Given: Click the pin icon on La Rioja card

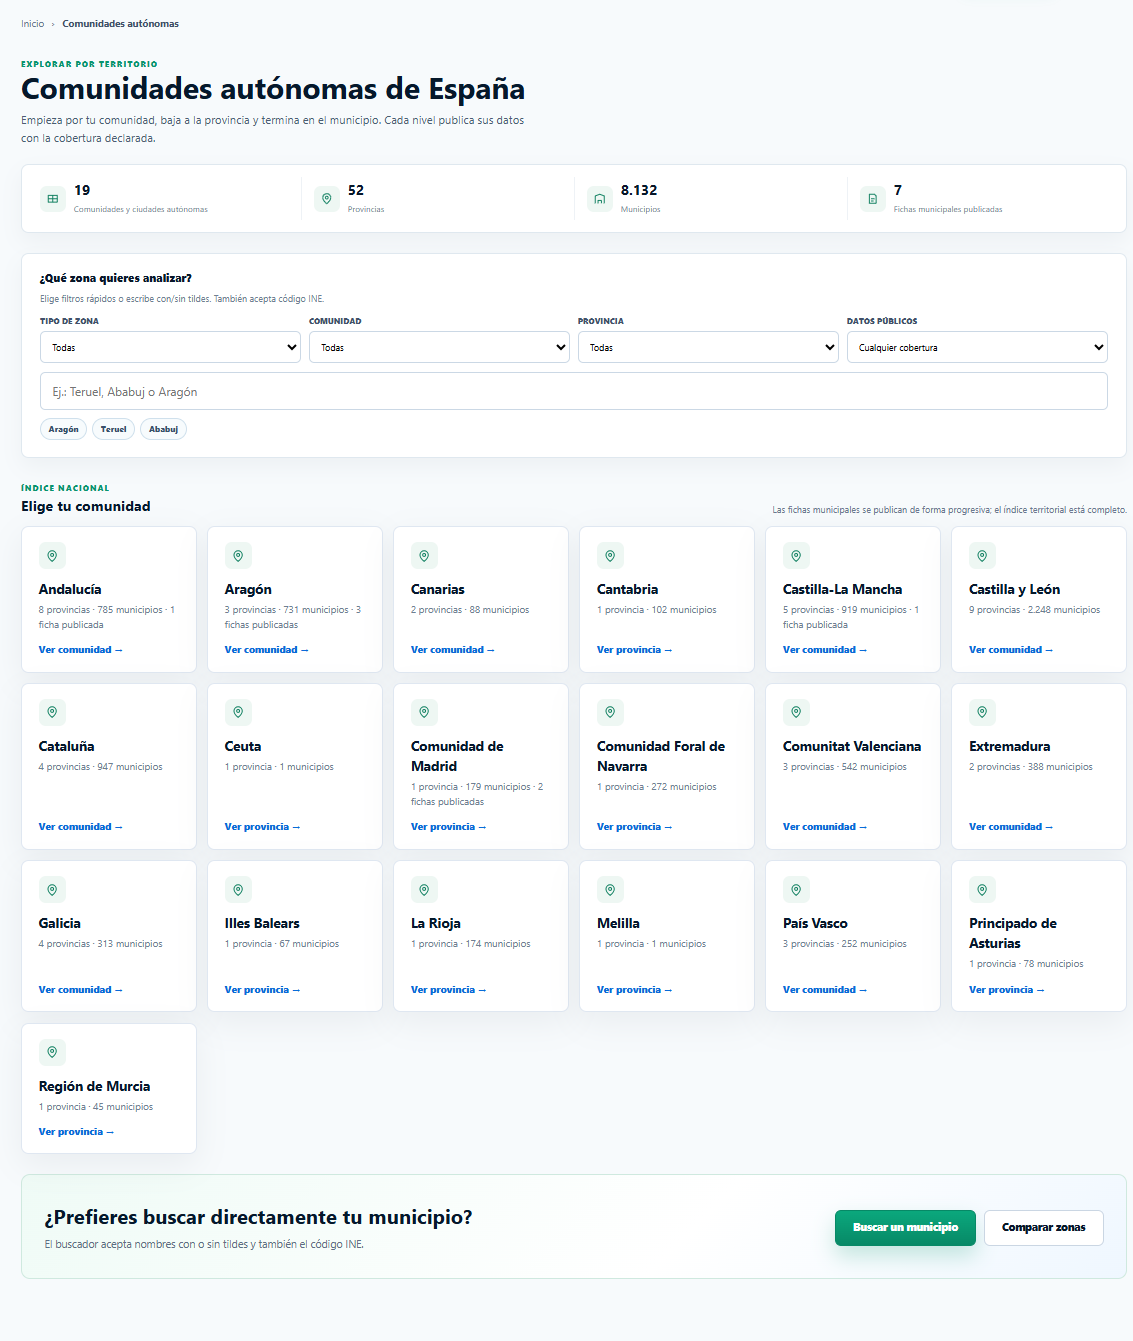Looking at the screenshot, I should 424,890.
